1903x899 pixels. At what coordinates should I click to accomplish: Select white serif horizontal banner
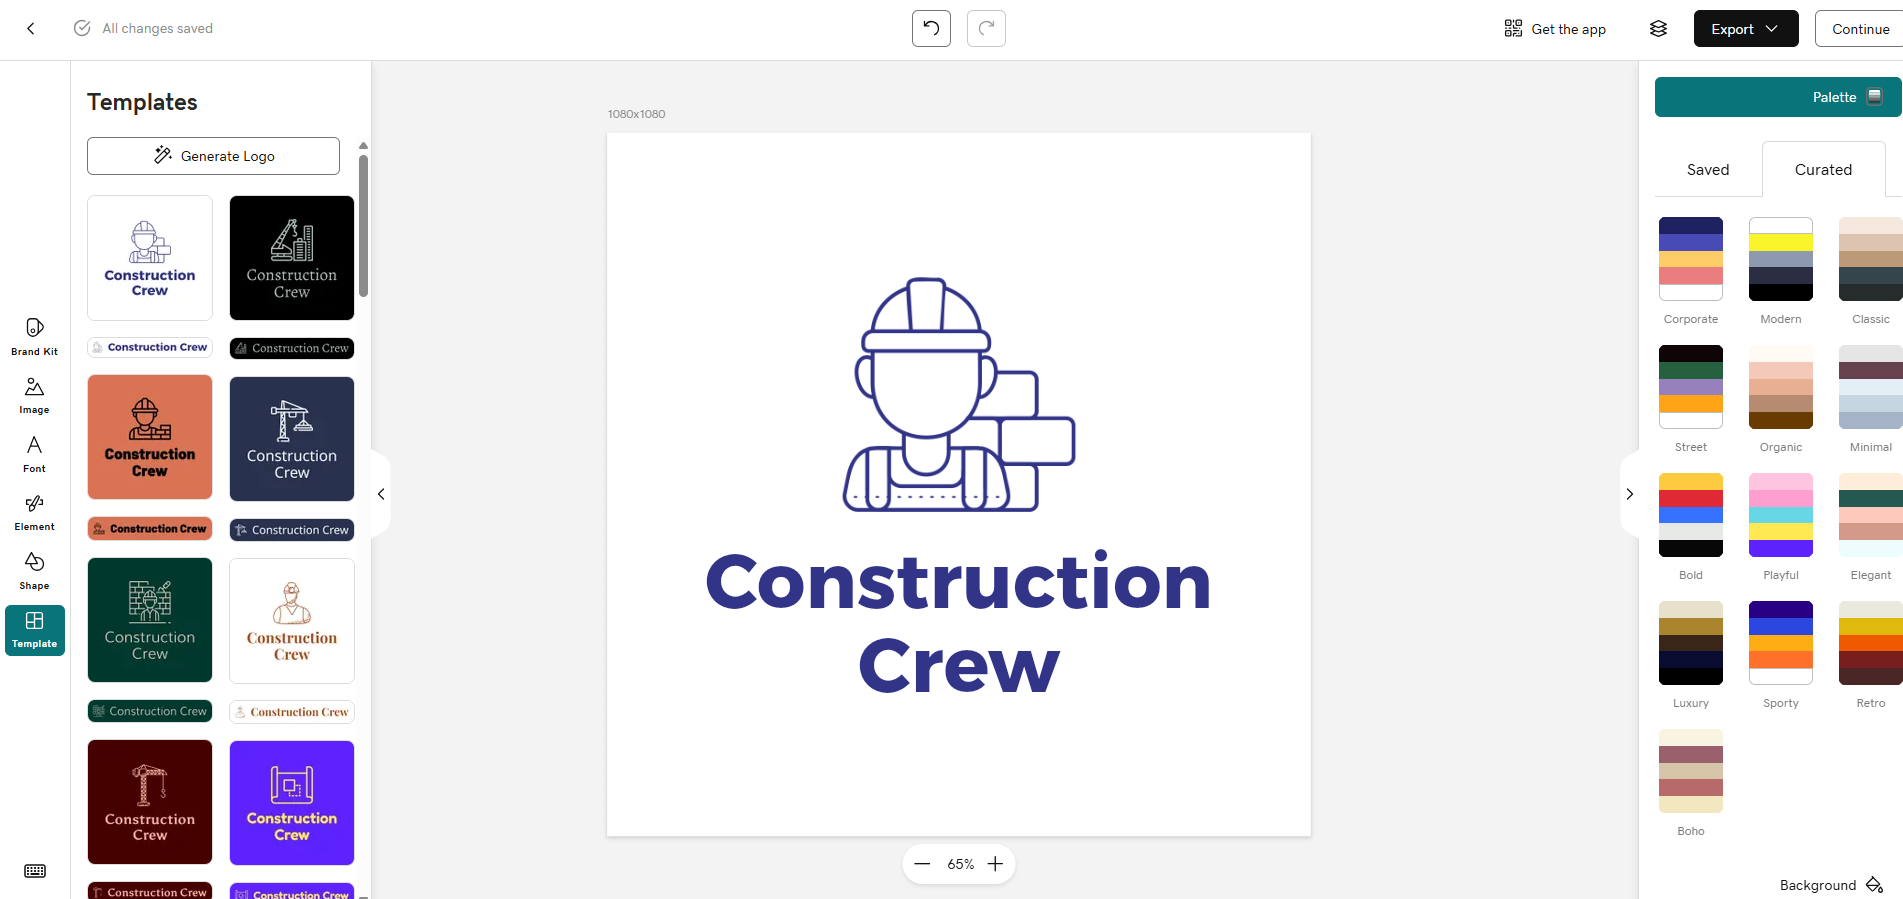pos(292,712)
